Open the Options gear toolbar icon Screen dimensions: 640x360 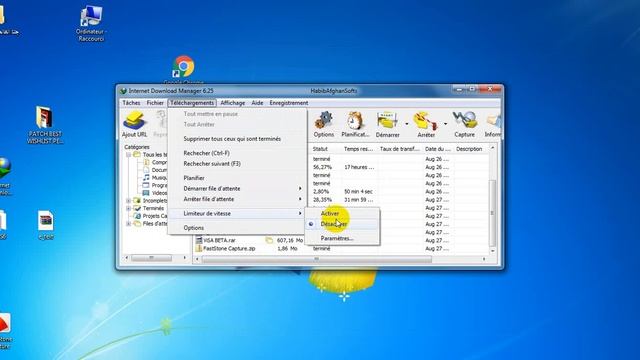tap(324, 120)
